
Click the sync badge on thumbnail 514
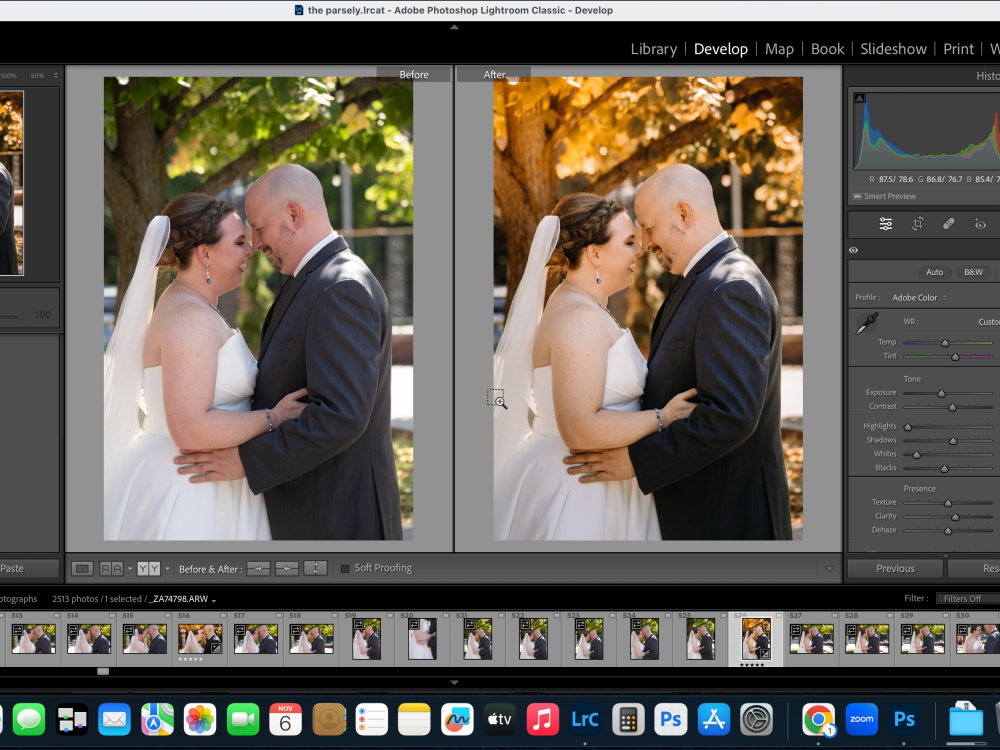click(73, 629)
